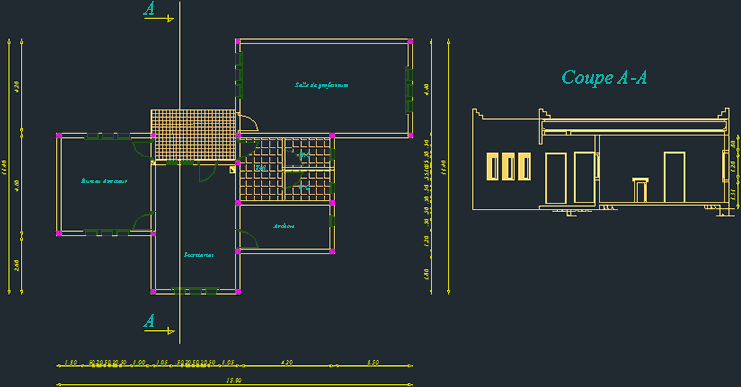This screenshot has width=741, height=387.
Task: Click the three yellow windows in section view
Action: pos(508,166)
